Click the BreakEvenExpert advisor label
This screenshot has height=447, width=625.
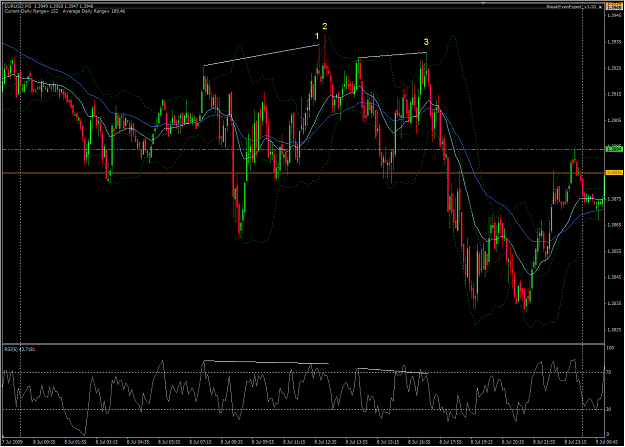click(571, 7)
